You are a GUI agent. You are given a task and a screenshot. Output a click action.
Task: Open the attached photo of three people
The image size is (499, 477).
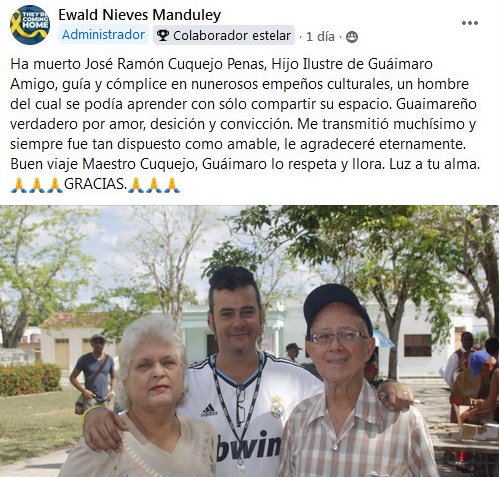249,341
